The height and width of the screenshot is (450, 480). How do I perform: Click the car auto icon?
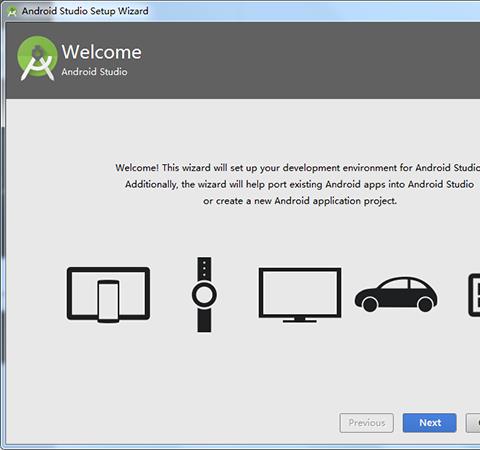point(396,294)
